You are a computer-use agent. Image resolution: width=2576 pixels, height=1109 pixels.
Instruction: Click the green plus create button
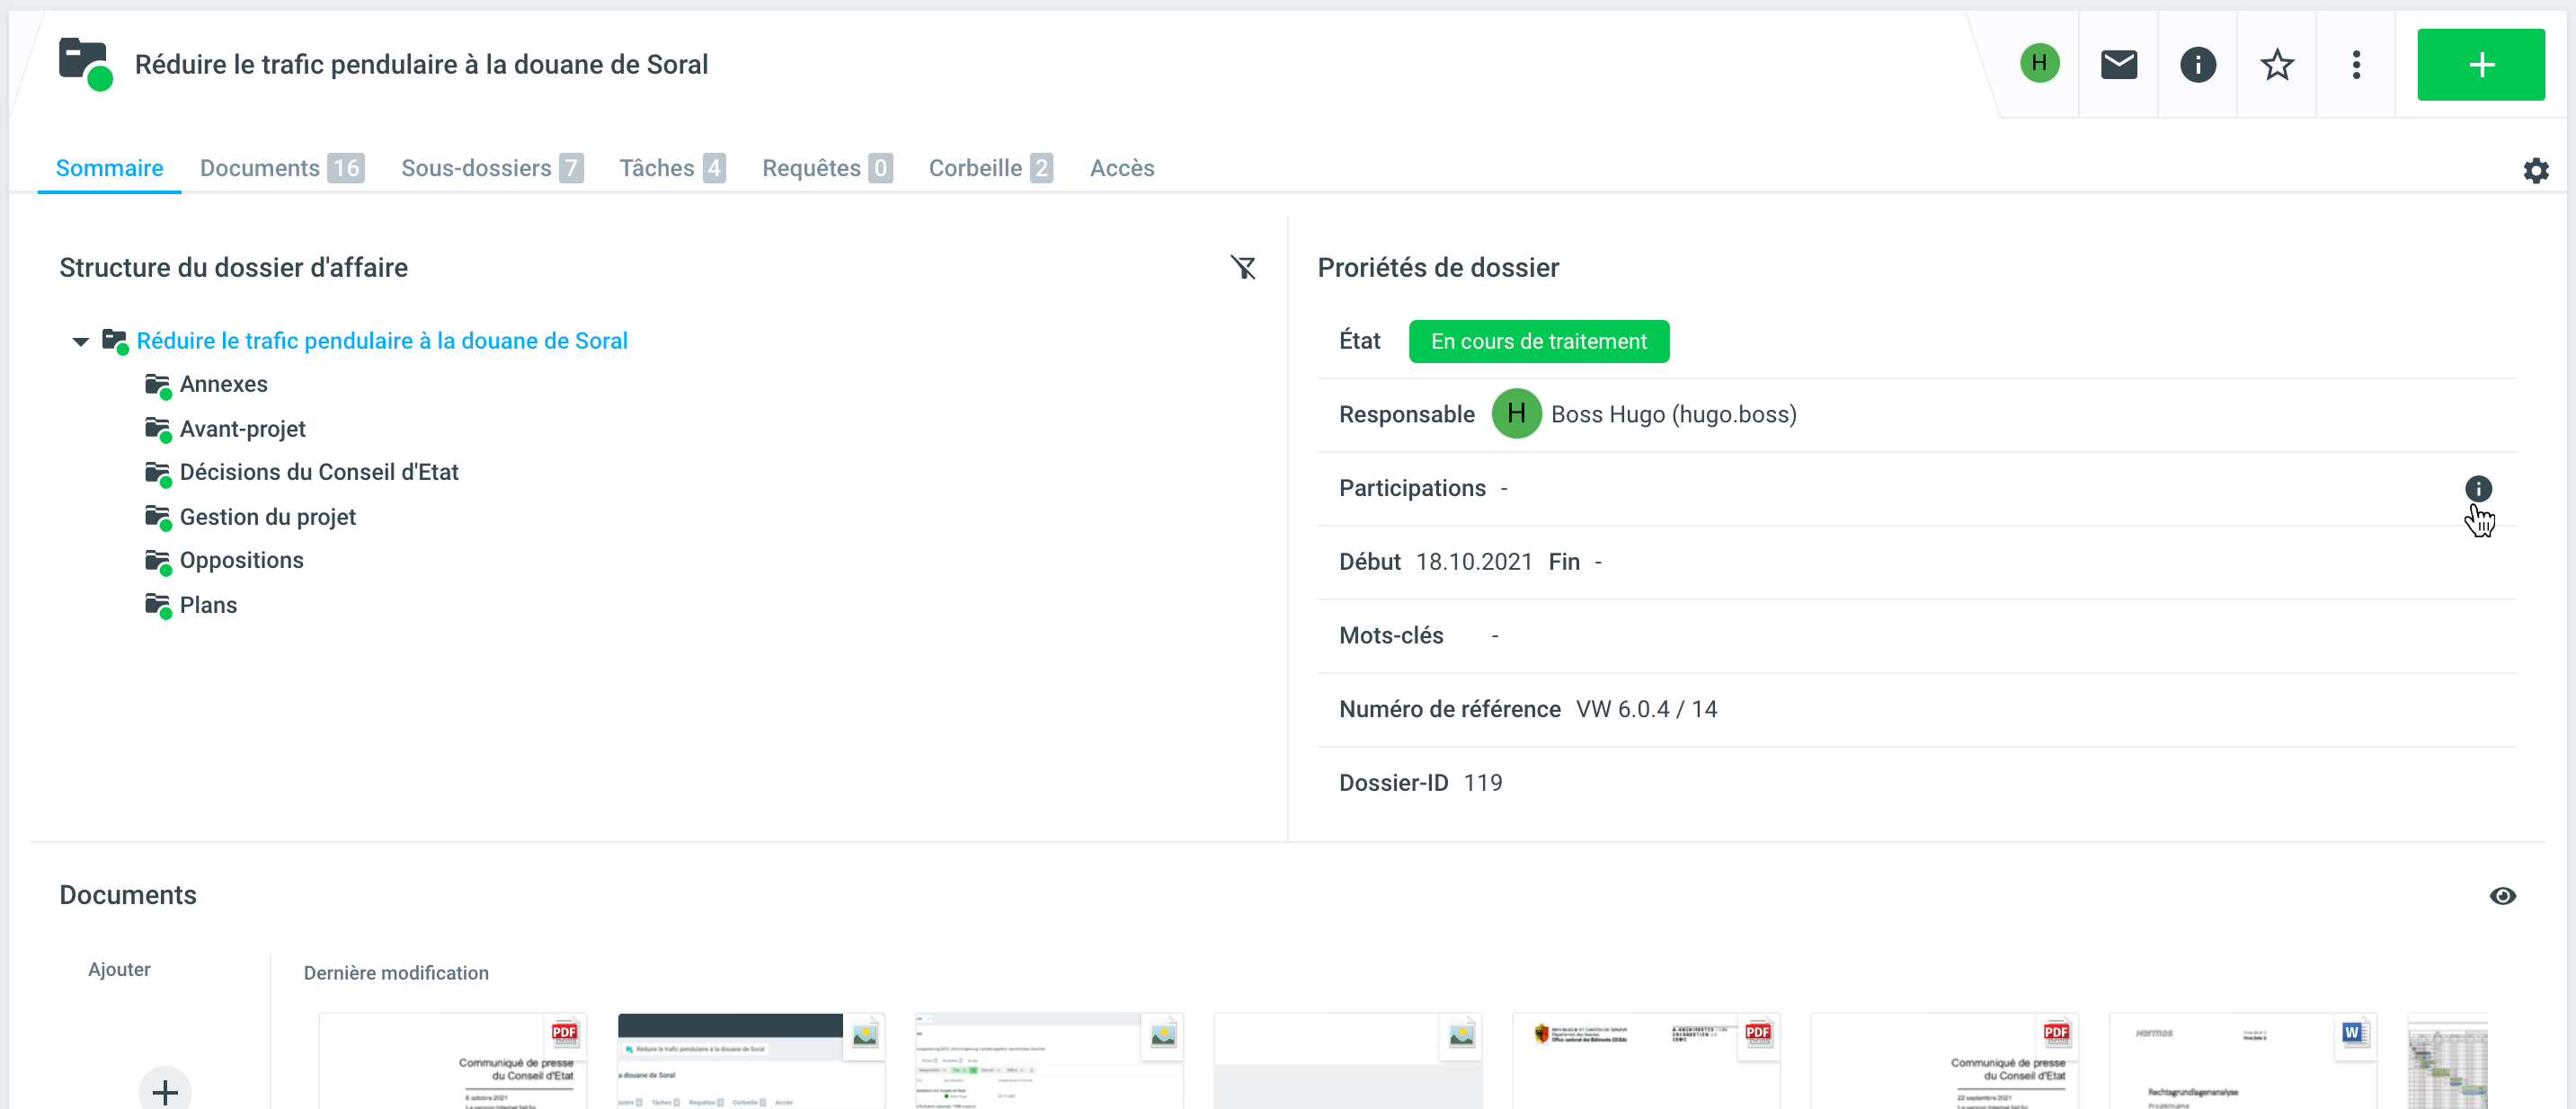pyautogui.click(x=2480, y=65)
